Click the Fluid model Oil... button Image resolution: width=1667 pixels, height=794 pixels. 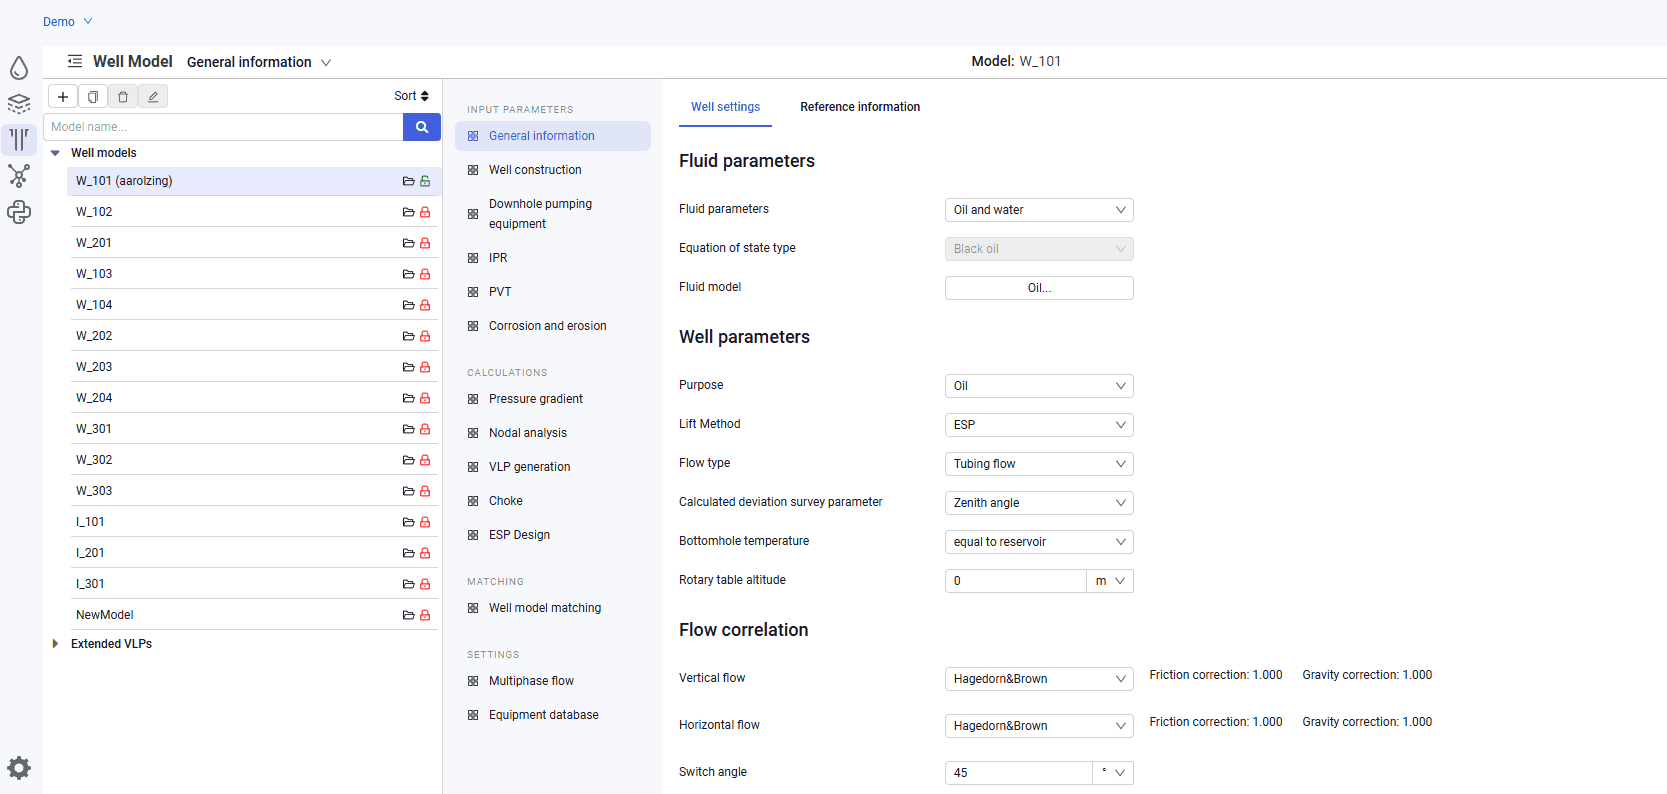(1039, 288)
